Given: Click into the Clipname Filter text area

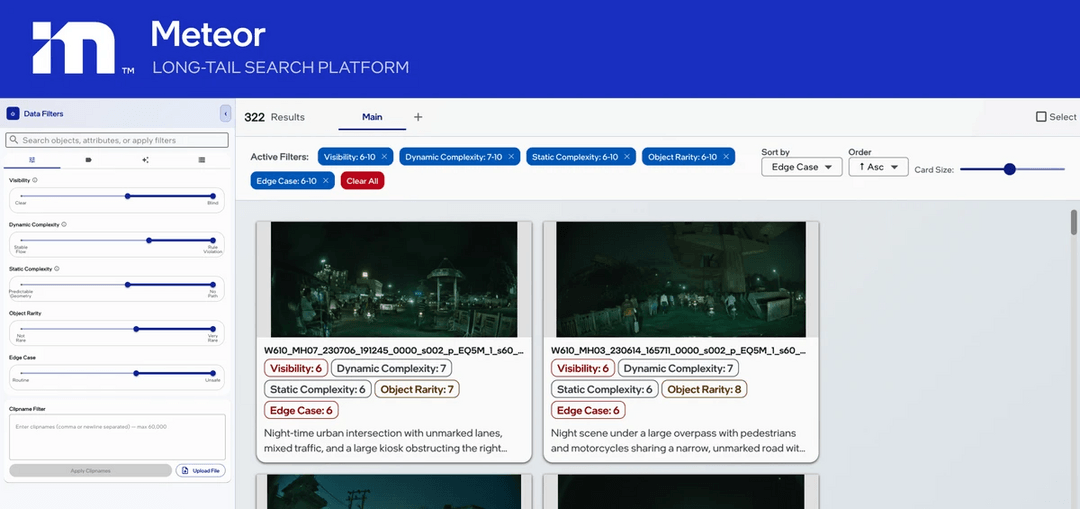Looking at the screenshot, I should (x=117, y=437).
